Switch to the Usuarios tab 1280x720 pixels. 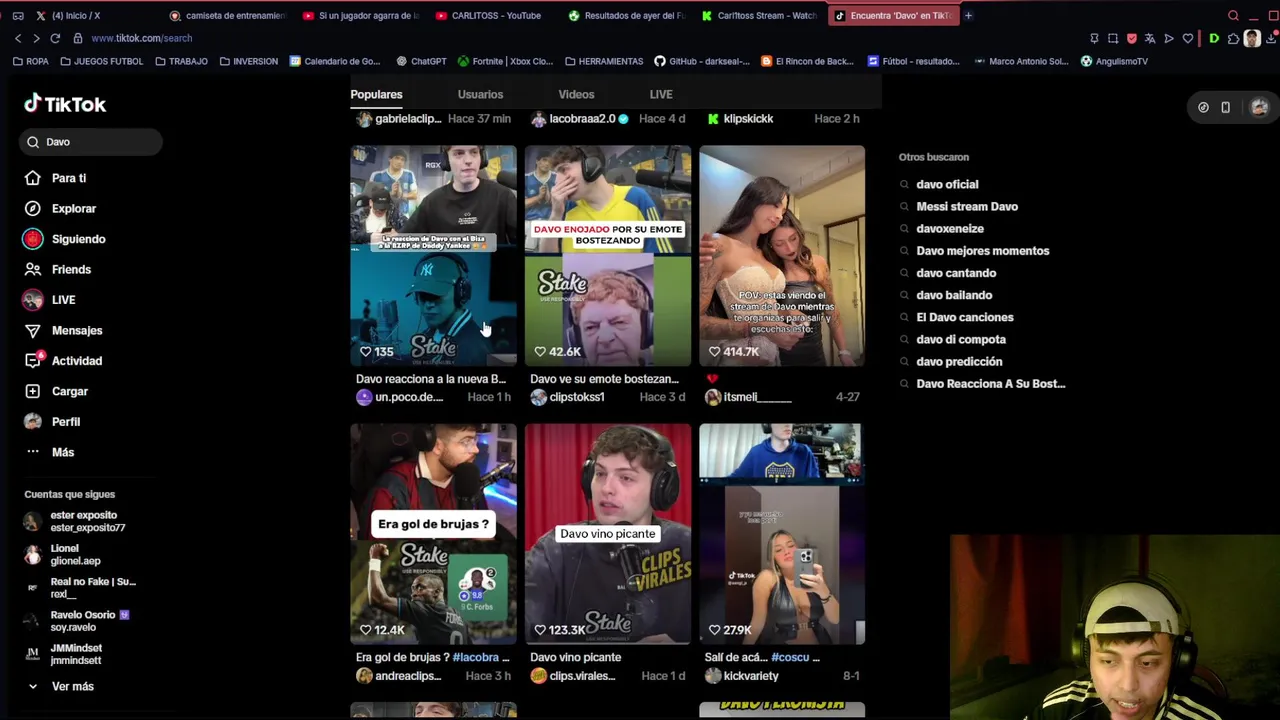(480, 94)
